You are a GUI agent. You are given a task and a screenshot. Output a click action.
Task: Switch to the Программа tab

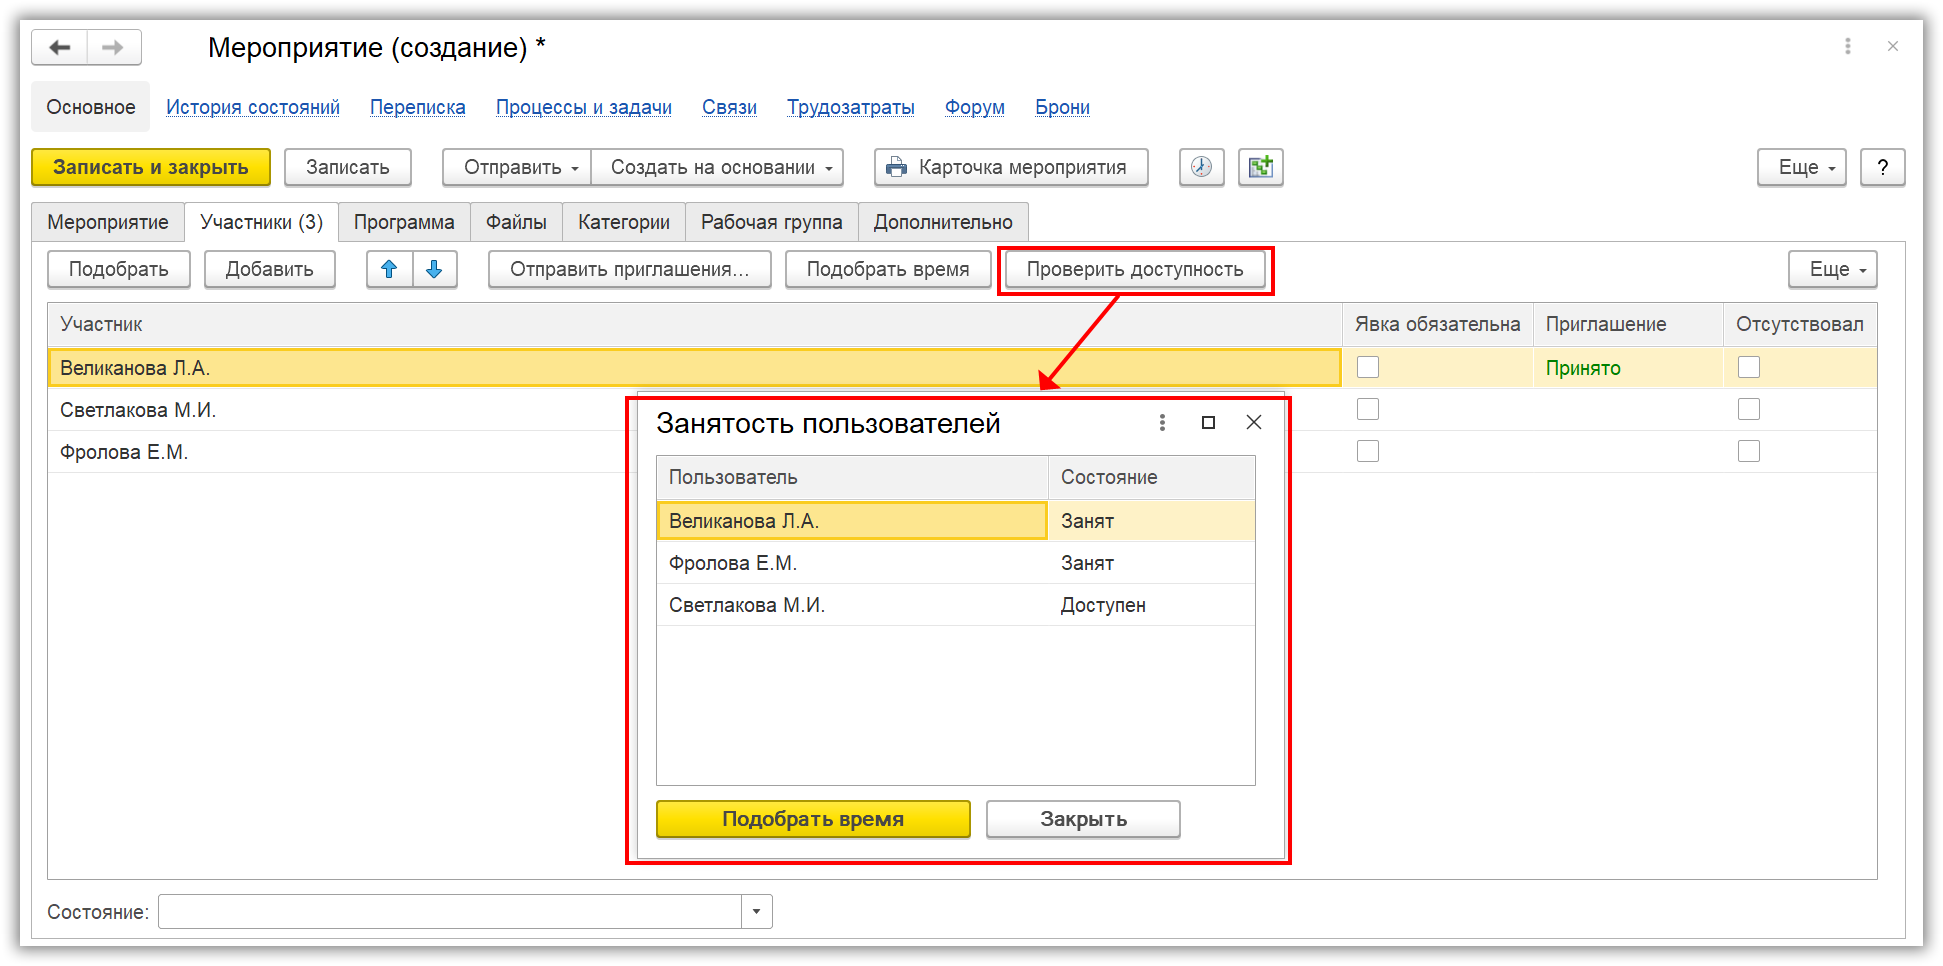[404, 222]
